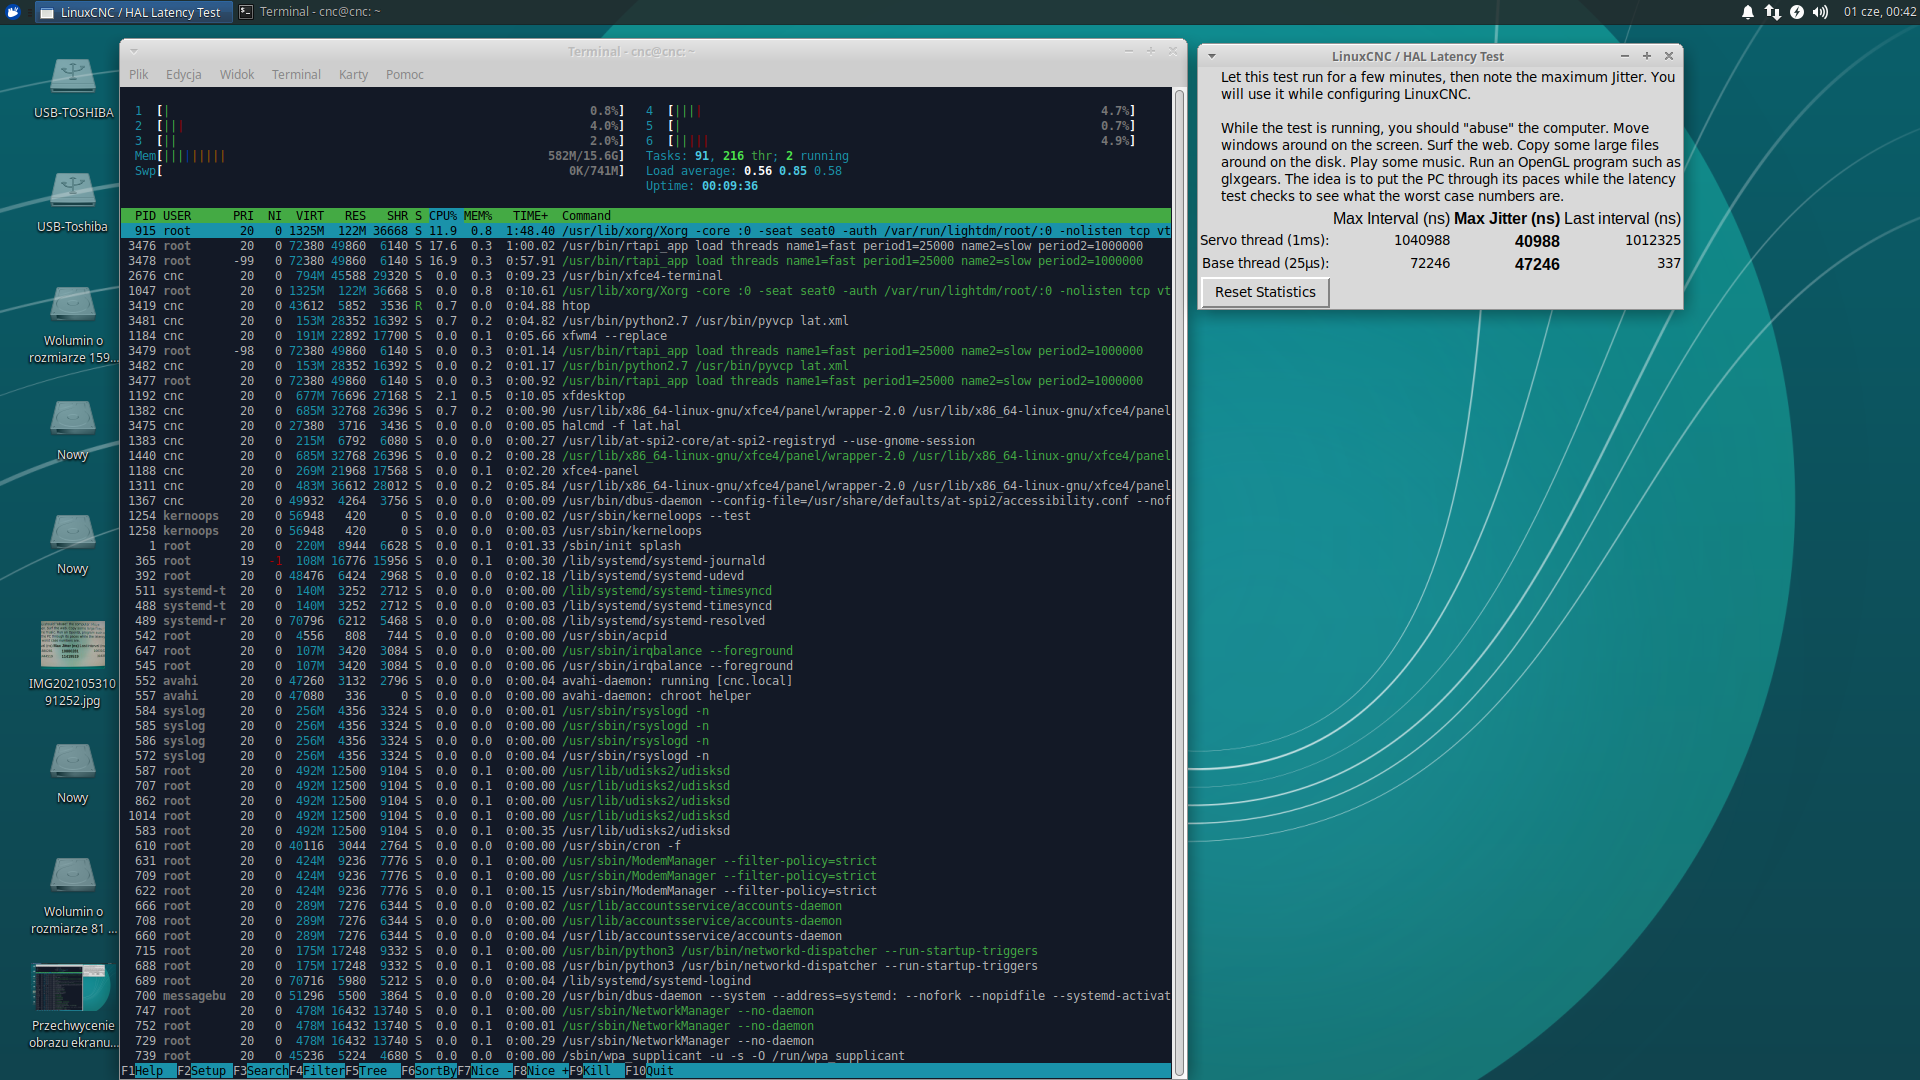Select htop process row PID 3419
Viewport: 1920px width, 1080px height.
coord(646,306)
